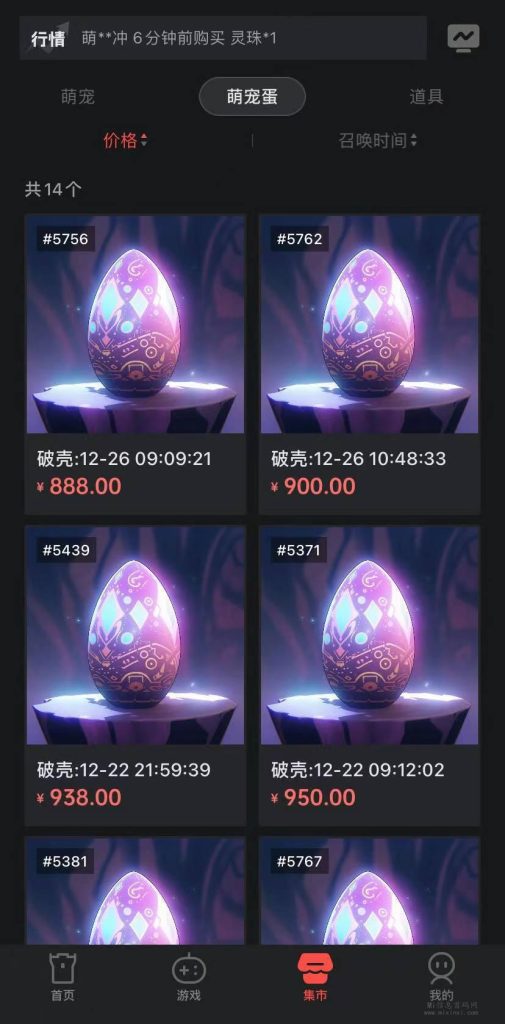This screenshot has width=505, height=1024.
Task: Open egg #5371 thumbnail
Action: [369, 635]
